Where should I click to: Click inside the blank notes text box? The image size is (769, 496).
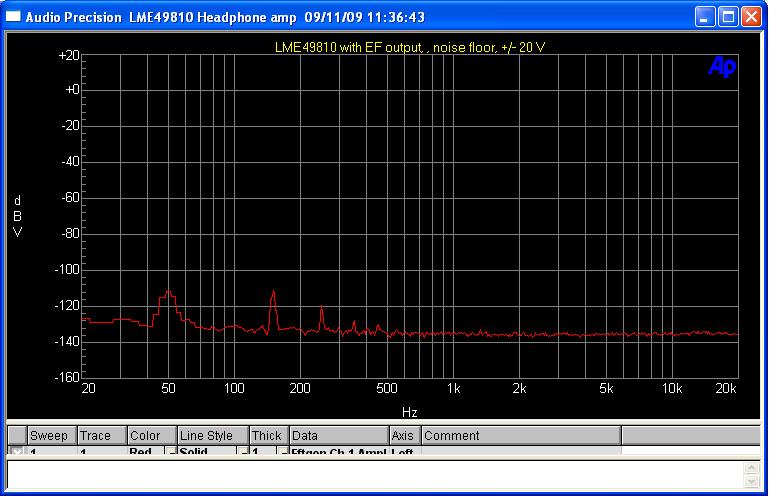point(375,474)
